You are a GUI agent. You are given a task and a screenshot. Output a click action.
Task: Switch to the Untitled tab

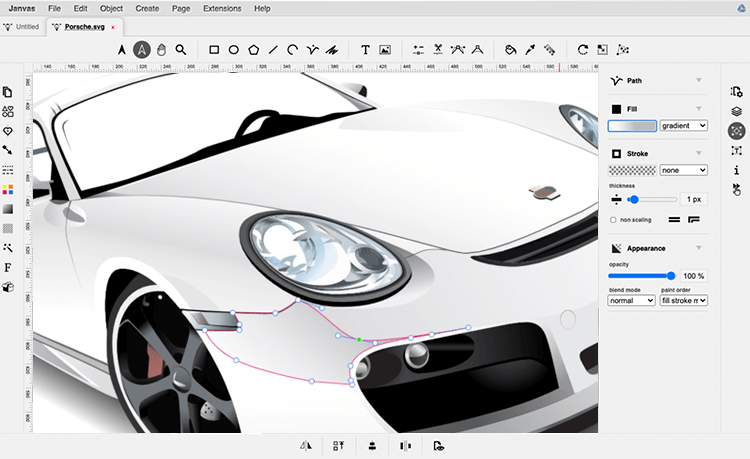[22, 27]
